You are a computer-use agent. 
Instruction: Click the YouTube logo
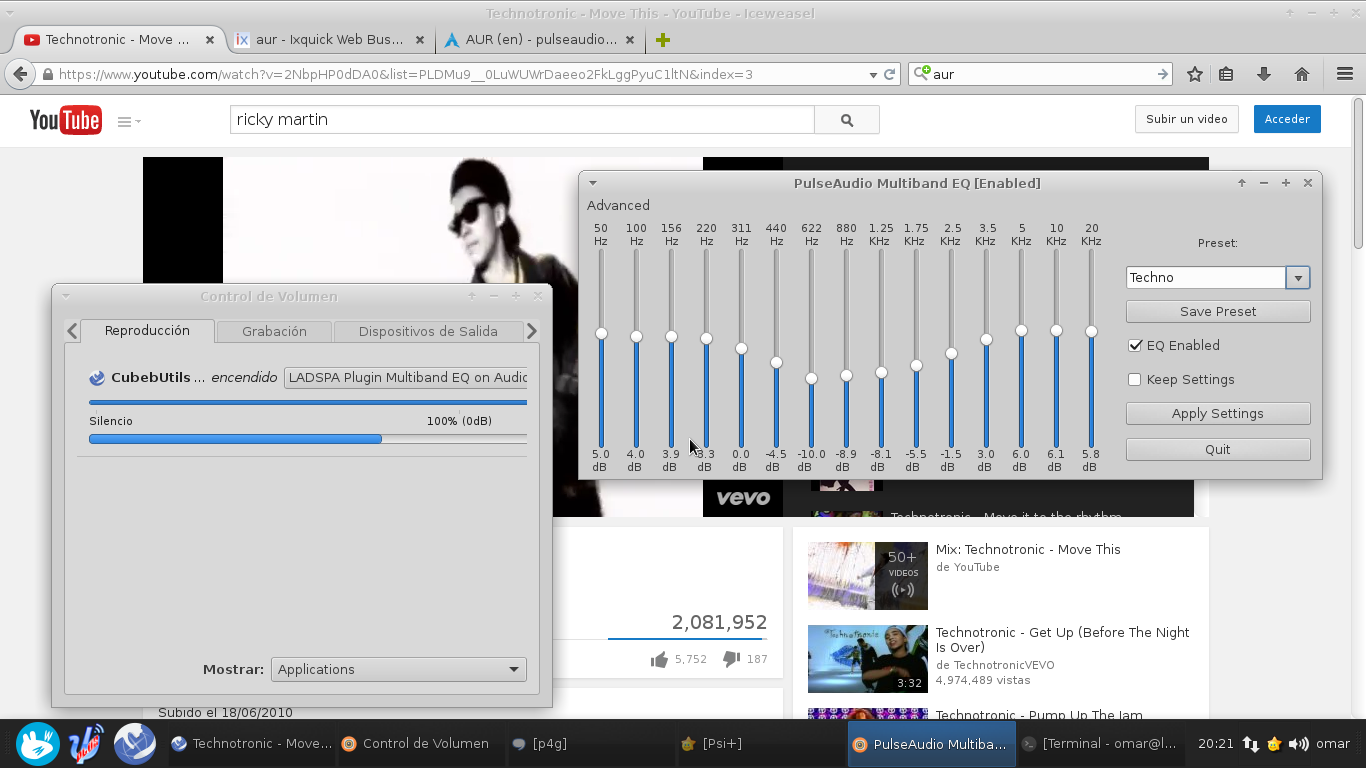[65, 120]
